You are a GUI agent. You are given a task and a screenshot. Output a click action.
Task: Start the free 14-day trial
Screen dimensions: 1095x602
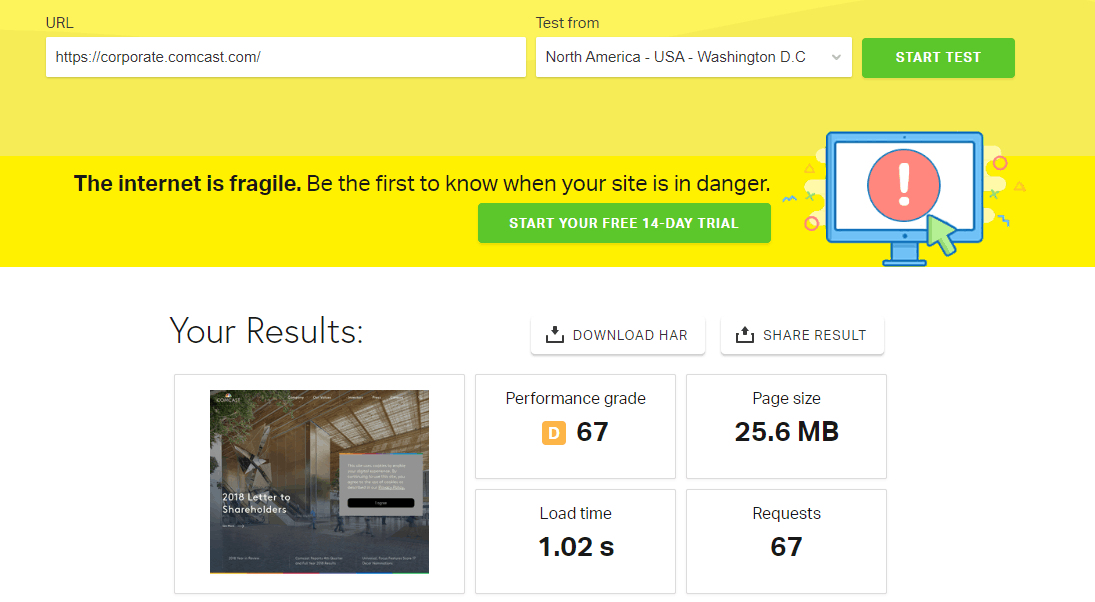click(x=624, y=223)
